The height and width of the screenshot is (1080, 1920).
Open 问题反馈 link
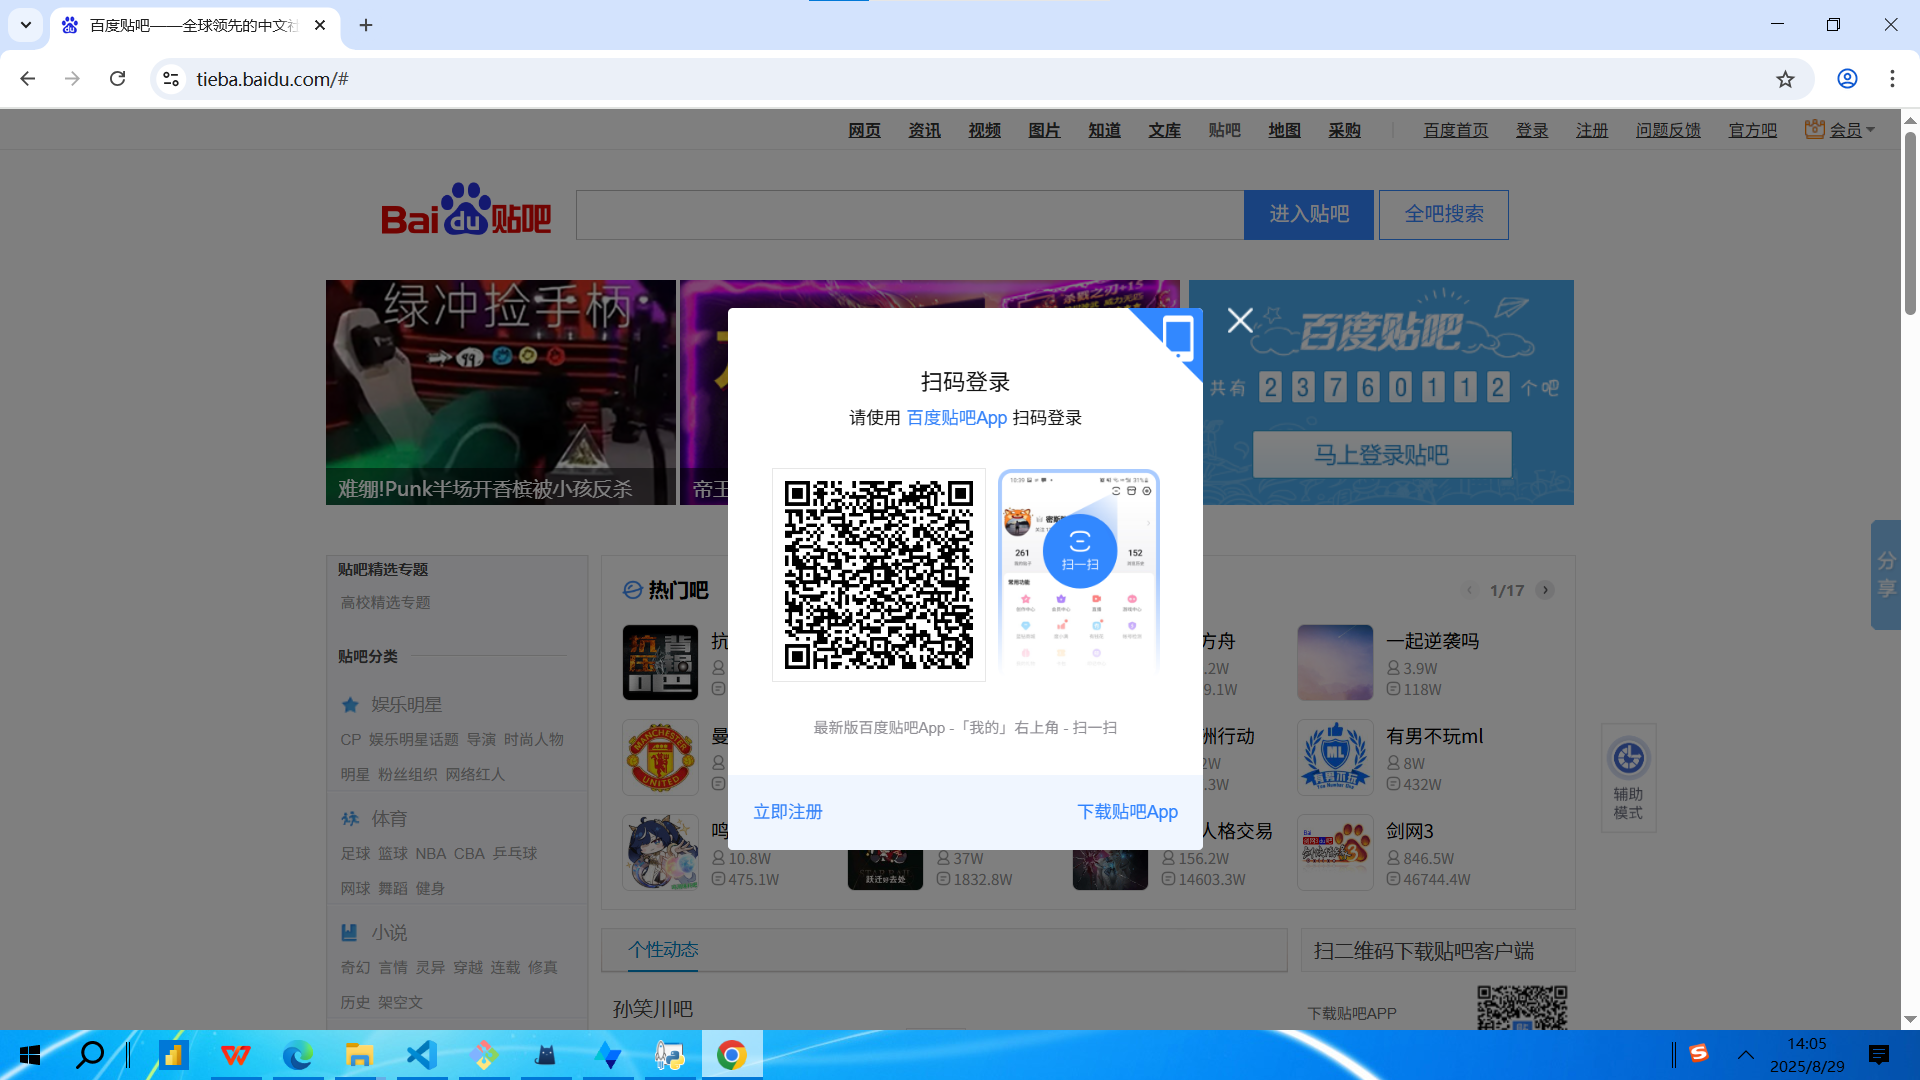(x=1668, y=130)
